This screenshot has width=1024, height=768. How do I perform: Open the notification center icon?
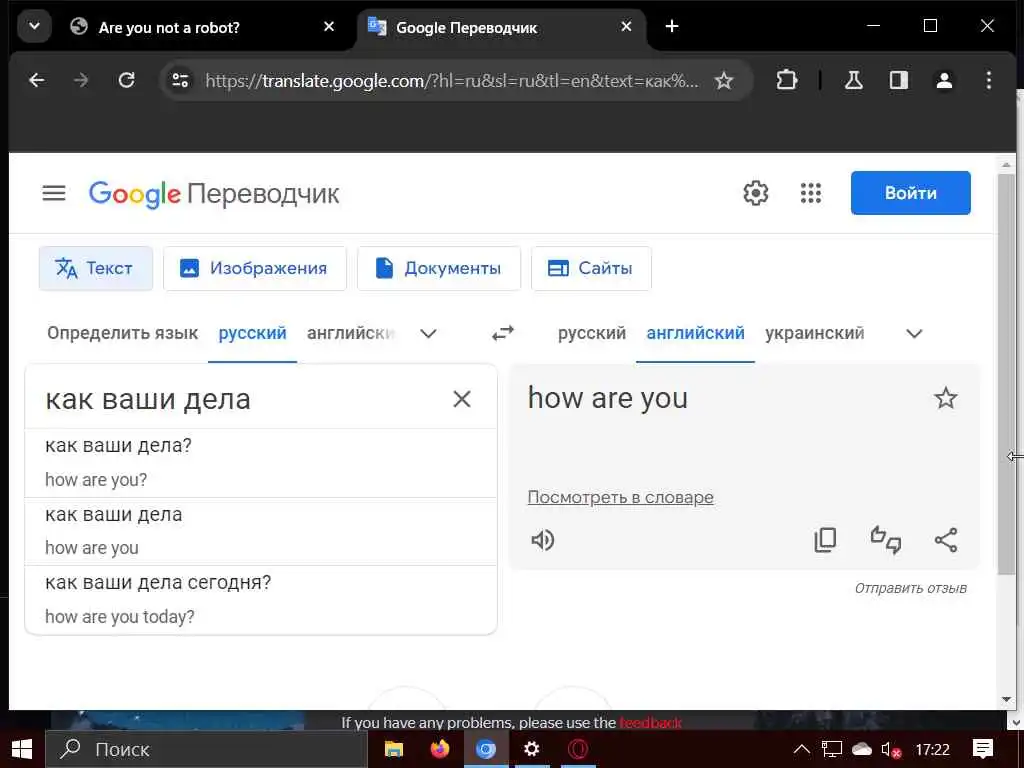[x=983, y=749]
